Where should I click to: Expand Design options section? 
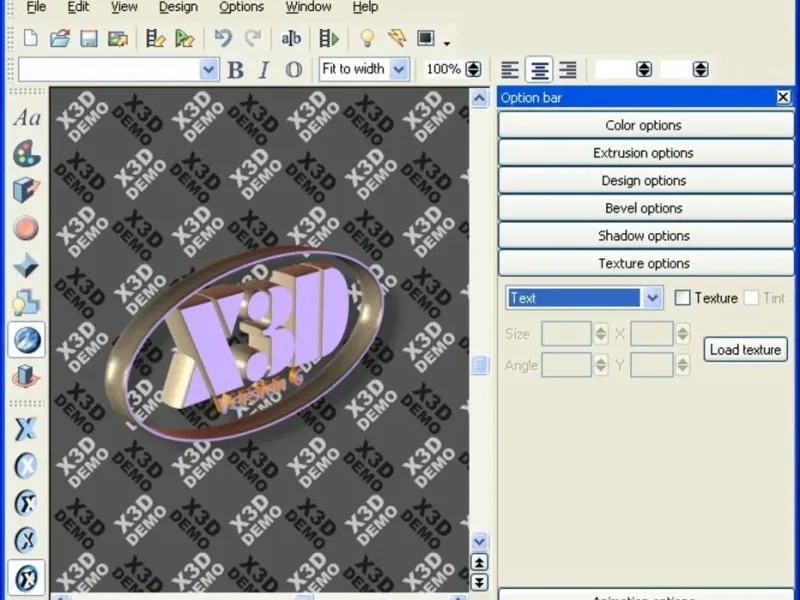pos(645,180)
